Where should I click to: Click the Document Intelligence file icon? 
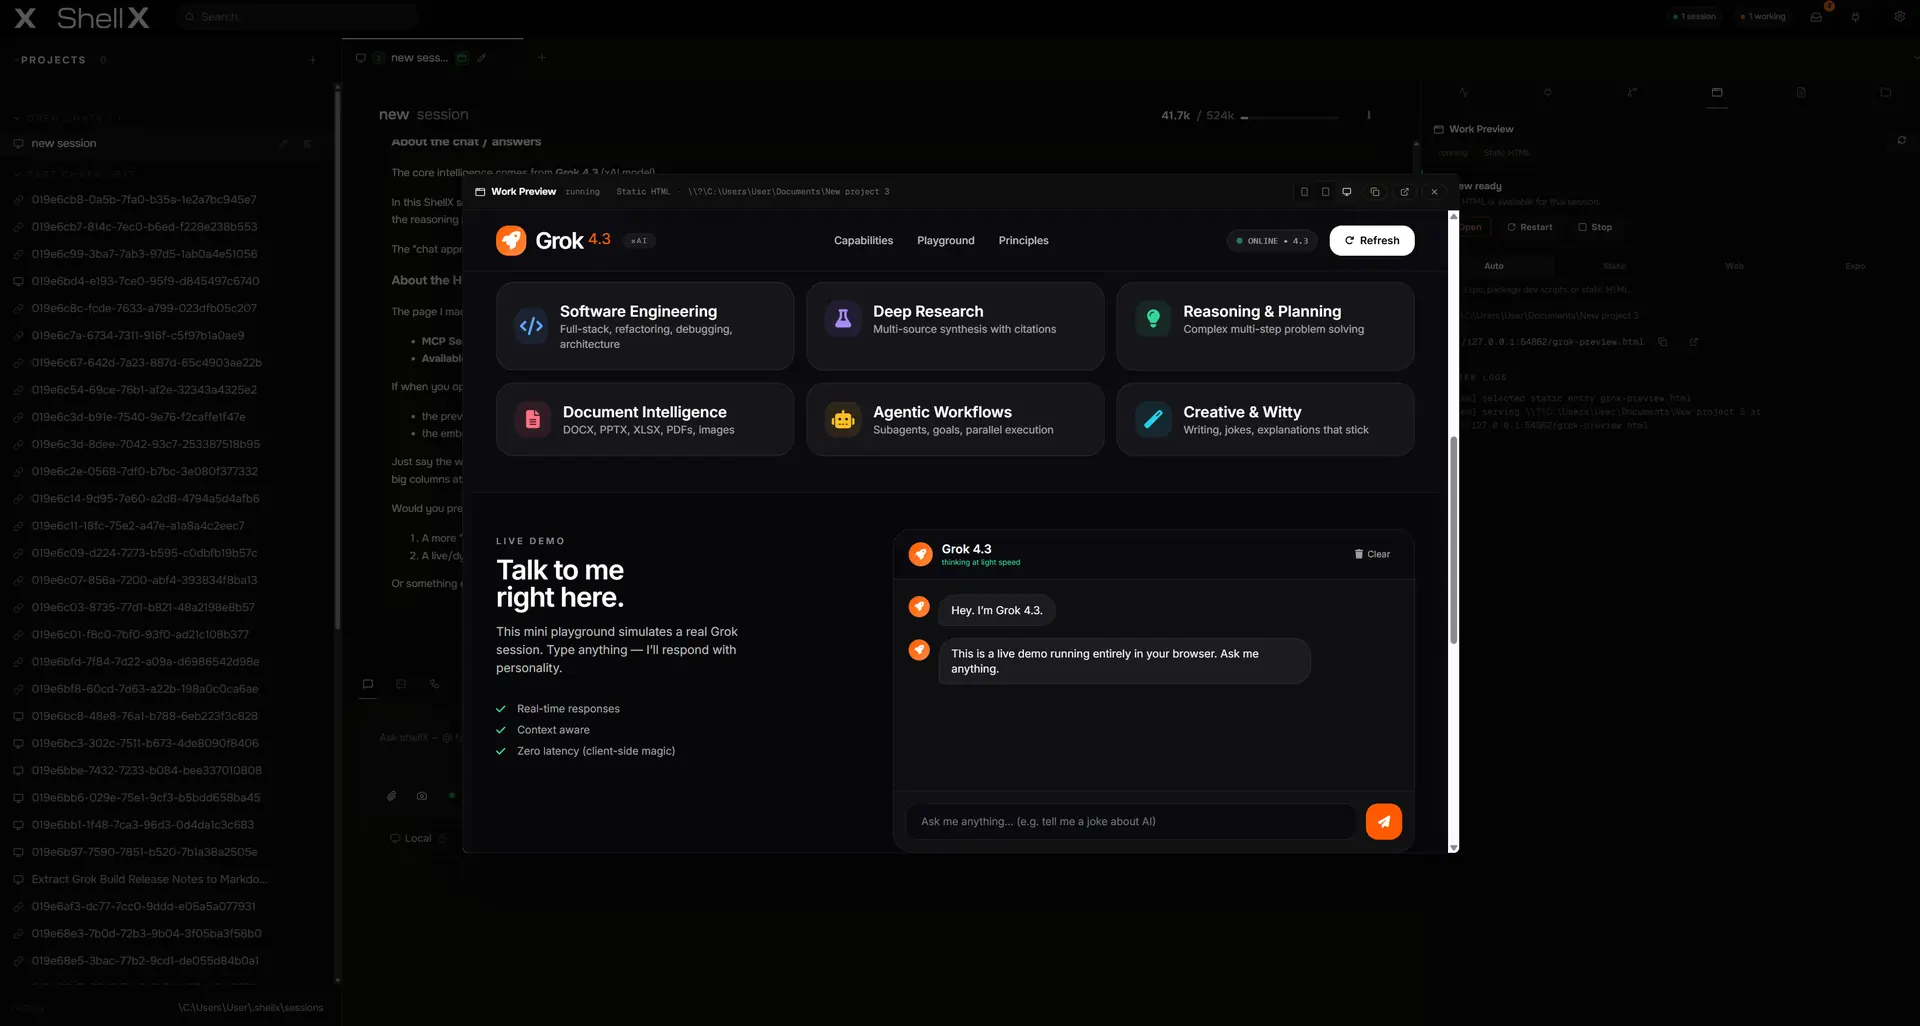pyautogui.click(x=533, y=419)
